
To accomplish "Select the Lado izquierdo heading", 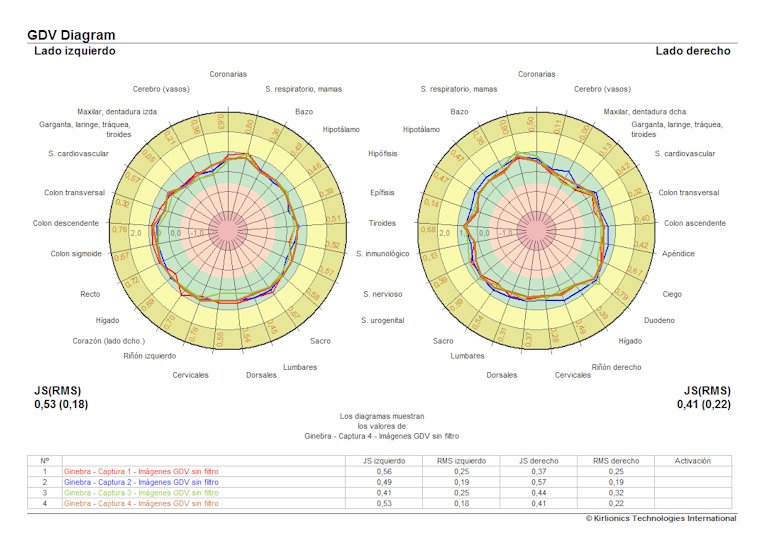I will 75,50.
